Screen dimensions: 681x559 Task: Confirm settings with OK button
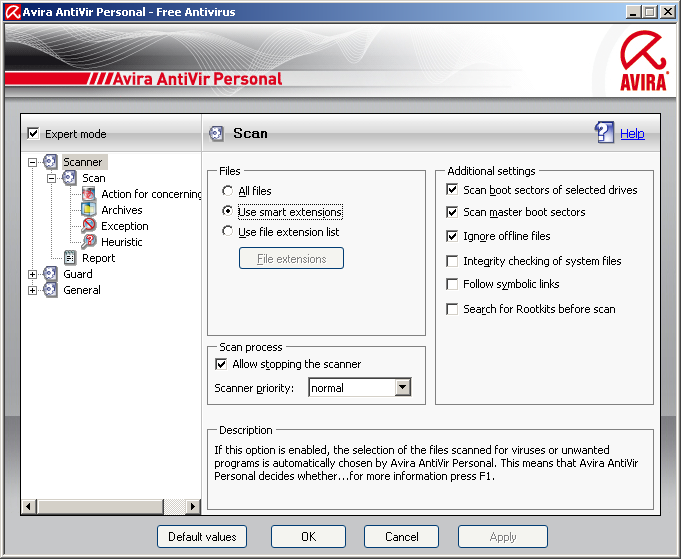click(308, 537)
